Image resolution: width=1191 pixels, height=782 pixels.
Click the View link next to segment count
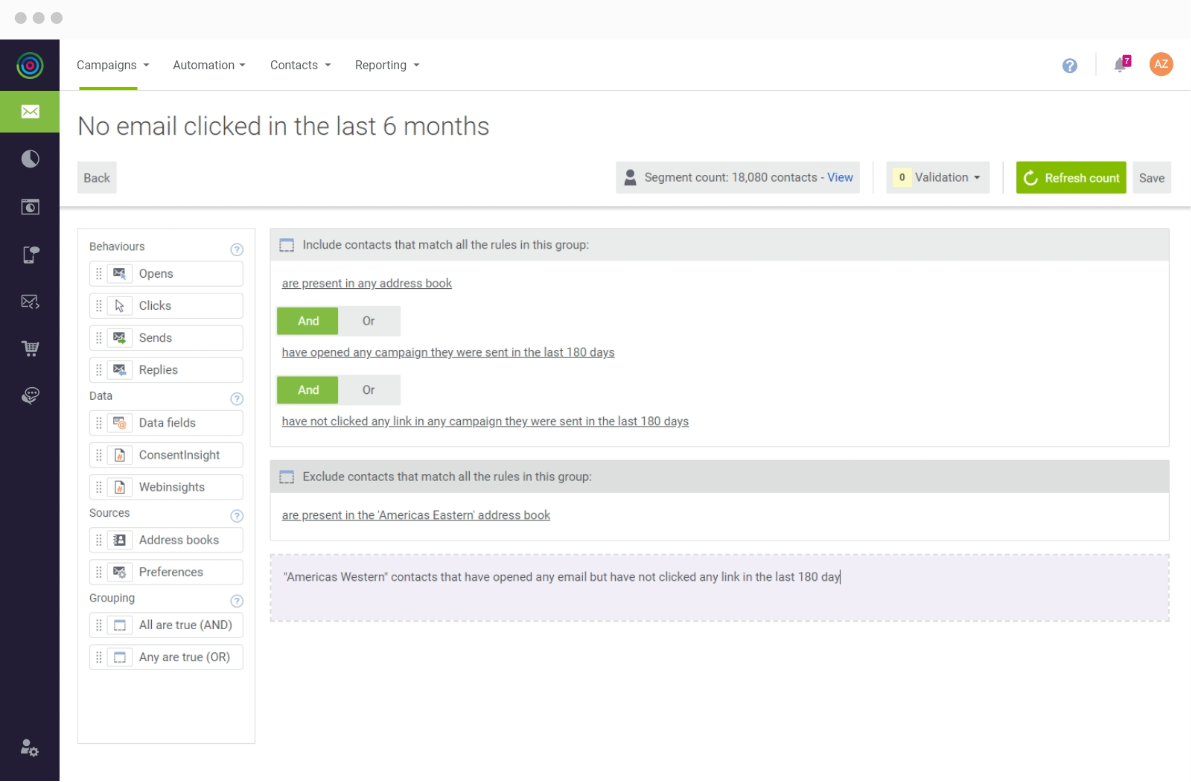(840, 177)
